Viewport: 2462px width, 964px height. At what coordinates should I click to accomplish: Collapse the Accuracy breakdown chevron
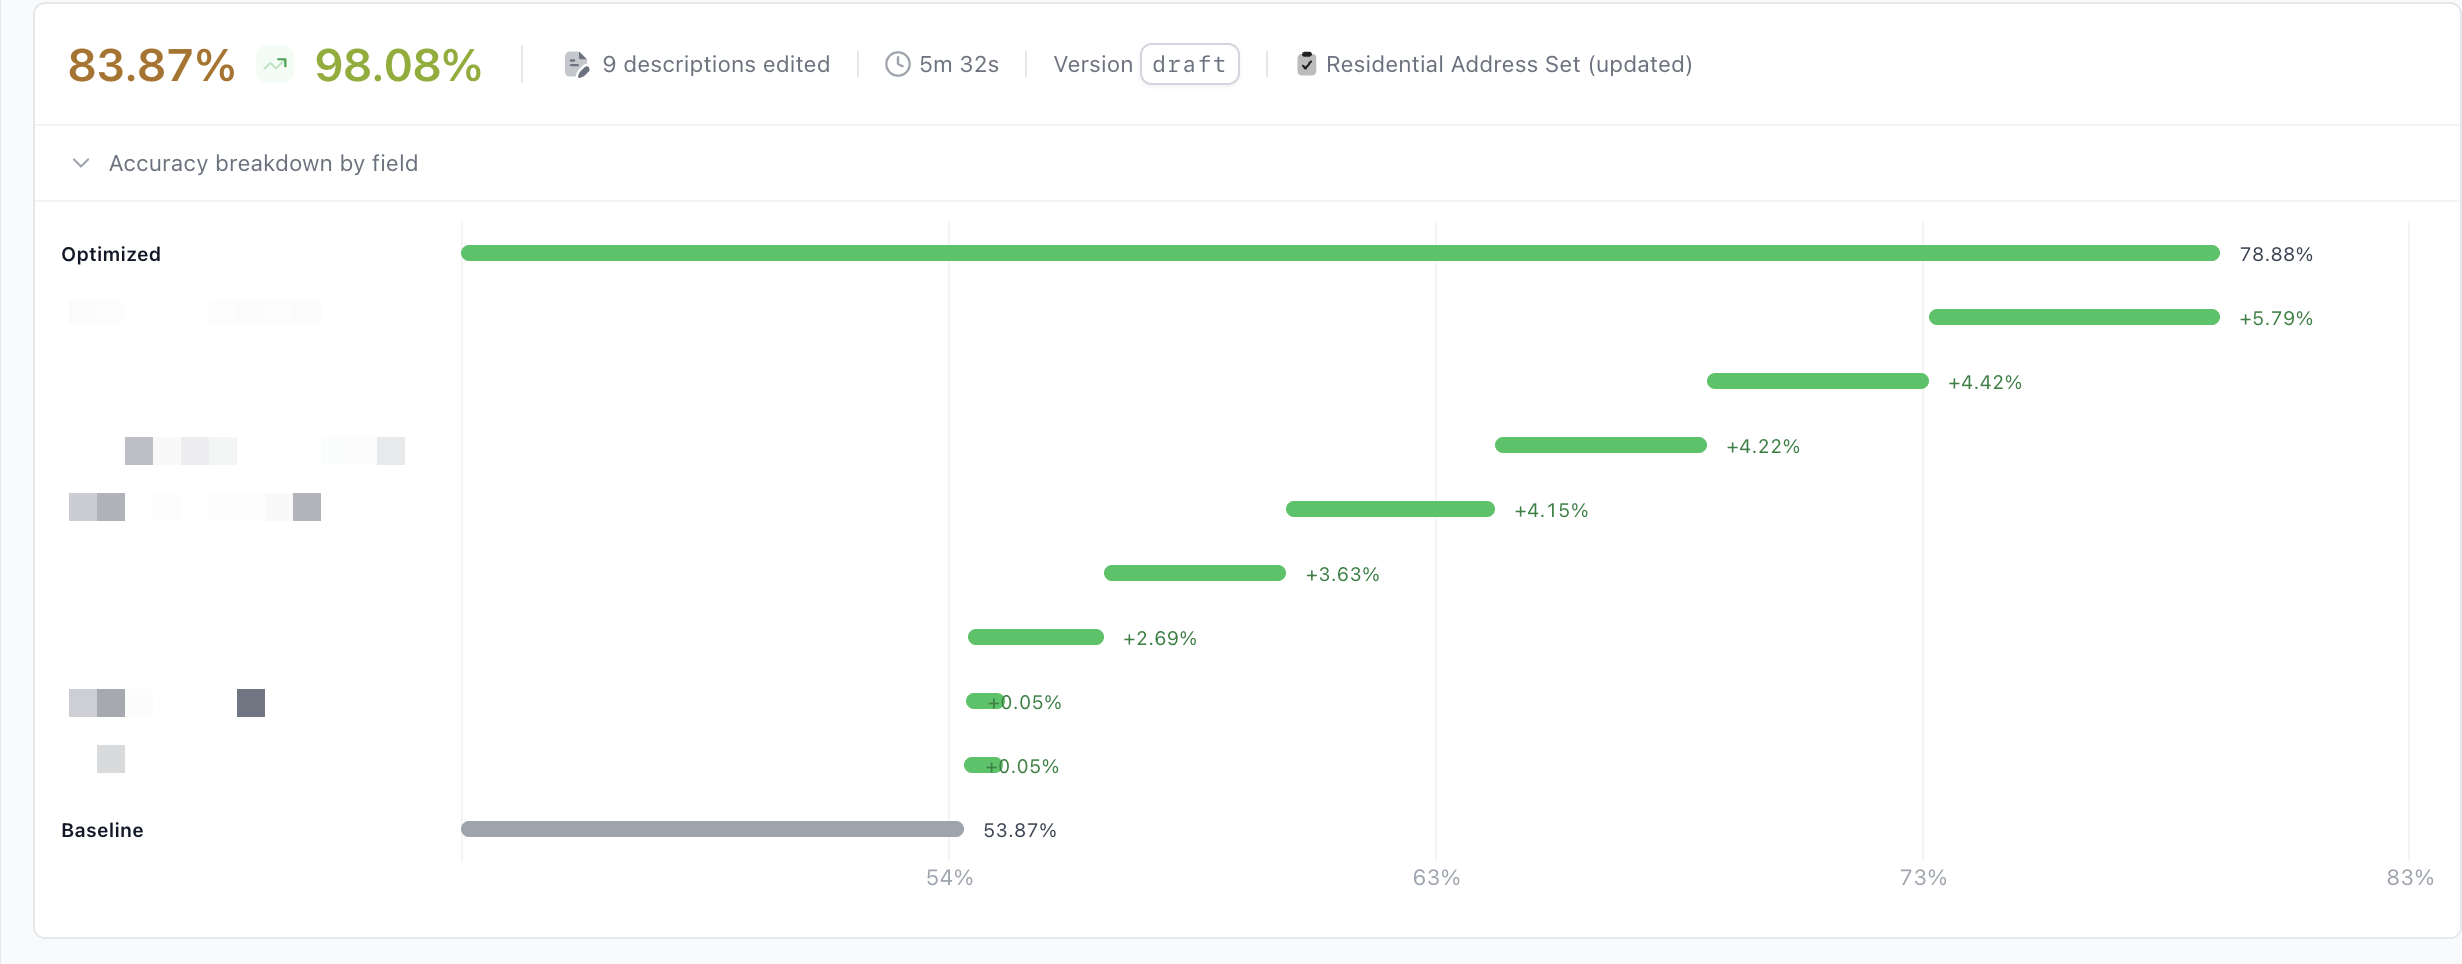[81, 163]
